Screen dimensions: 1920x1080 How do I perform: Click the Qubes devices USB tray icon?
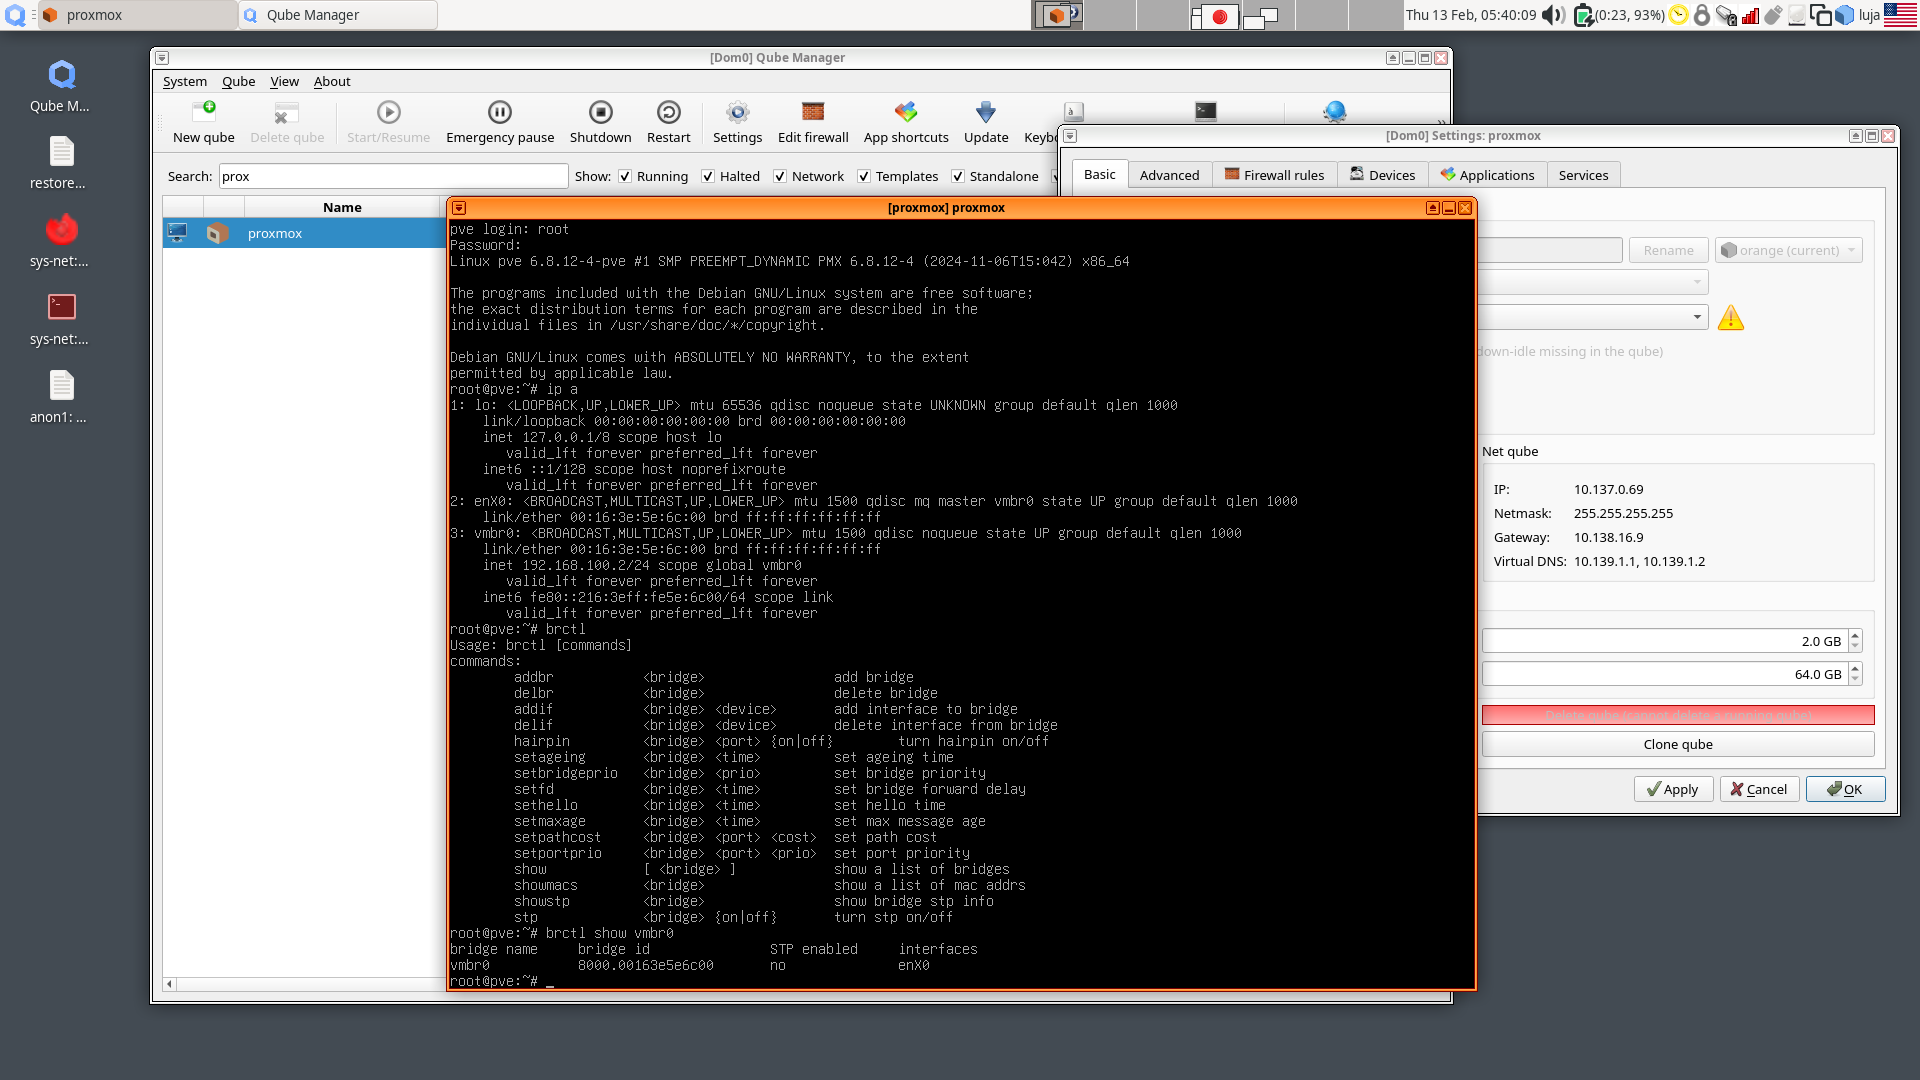1773,15
